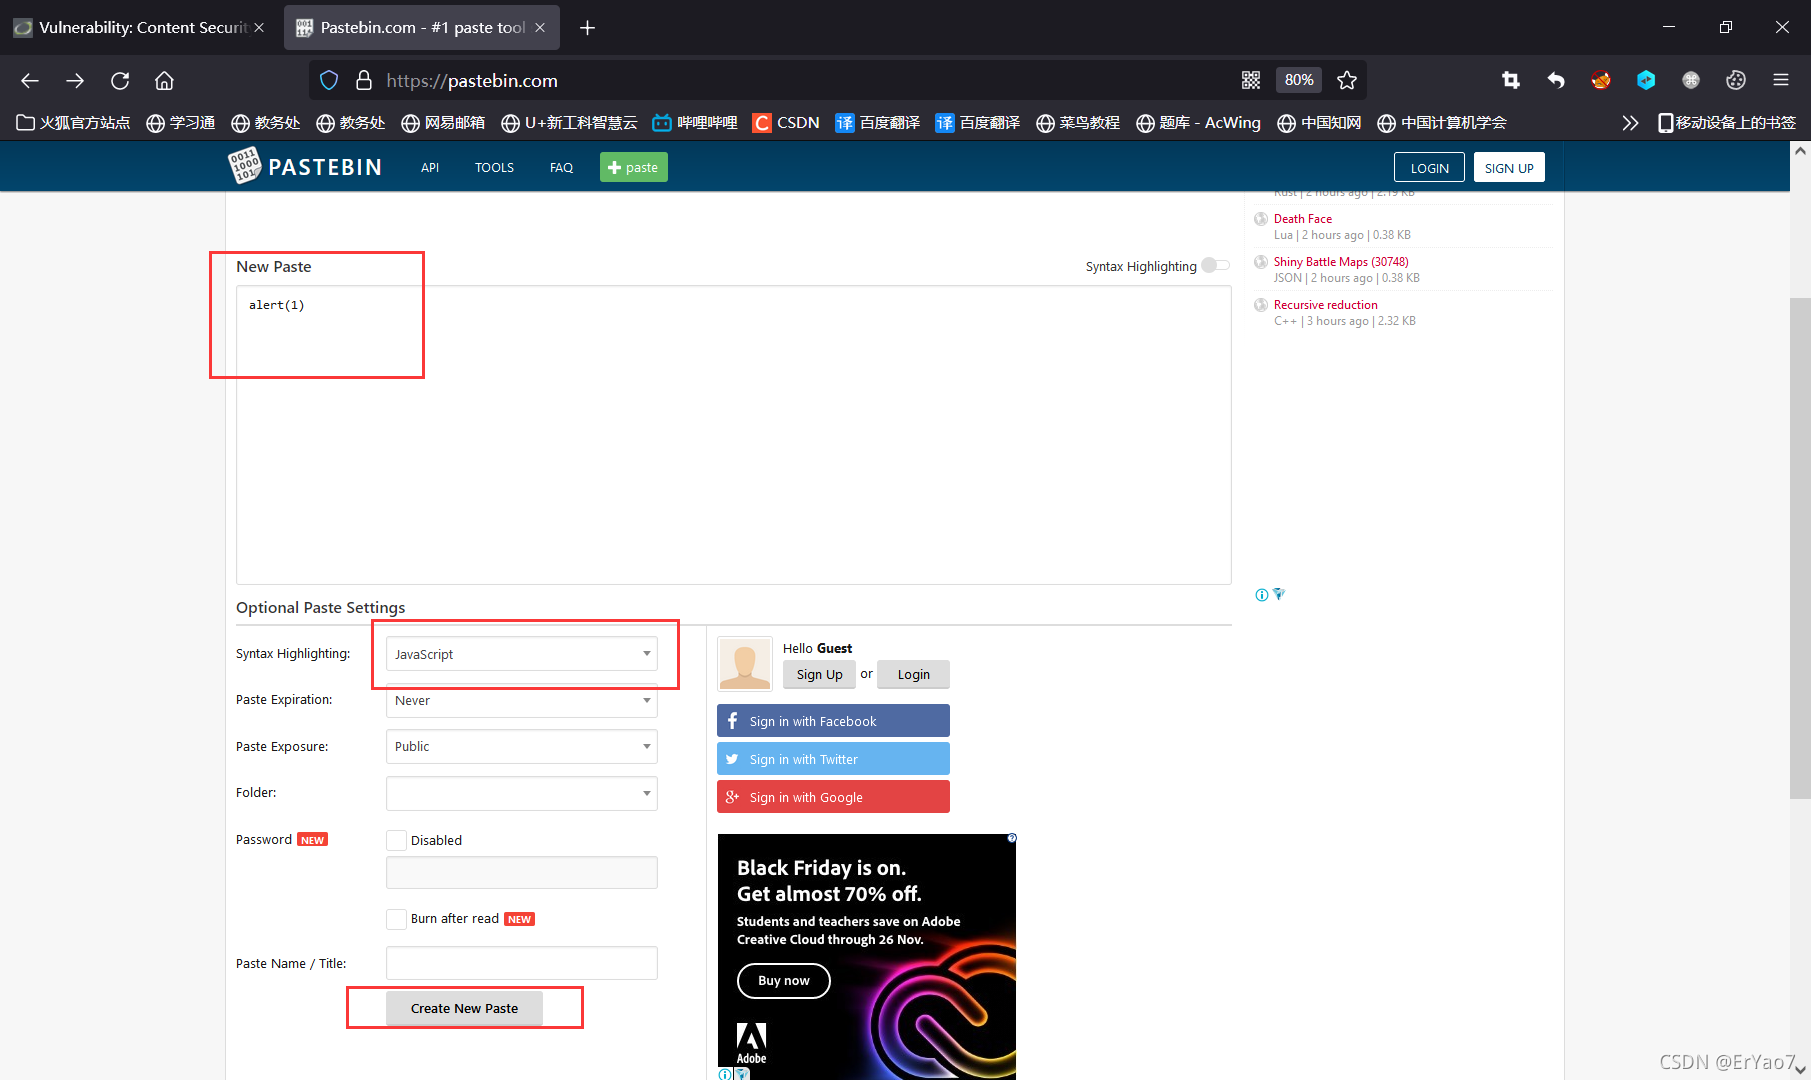Open the 题库 - AcWing bookmark
The height and width of the screenshot is (1080, 1811).
[x=1198, y=123]
